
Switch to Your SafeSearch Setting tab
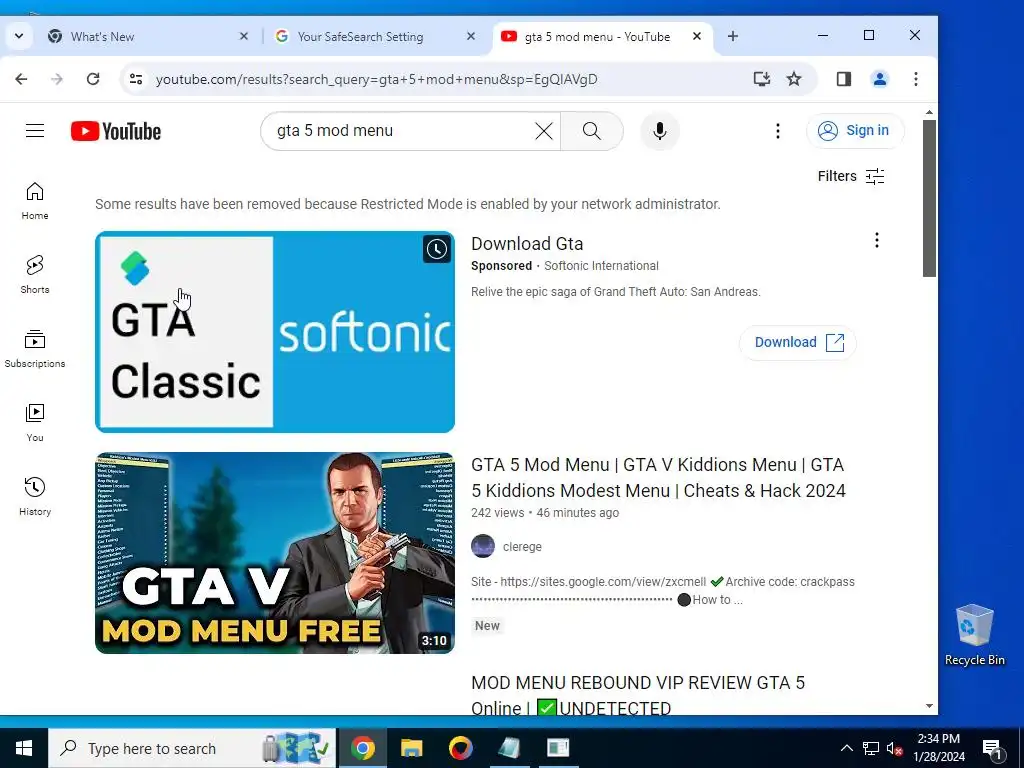click(372, 37)
